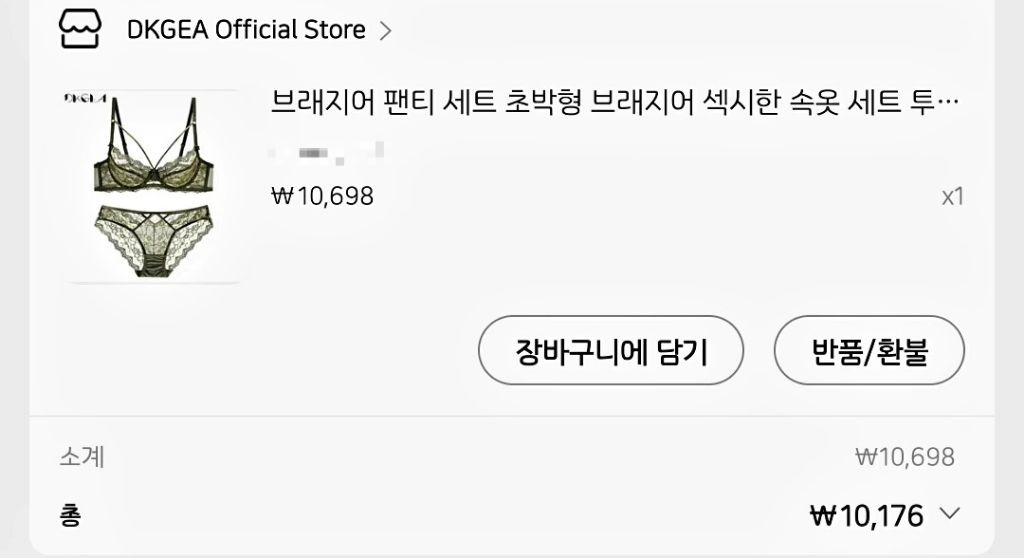Click the item price ₩10,698 under the title
Viewport: 1024px width, 558px height.
322,196
